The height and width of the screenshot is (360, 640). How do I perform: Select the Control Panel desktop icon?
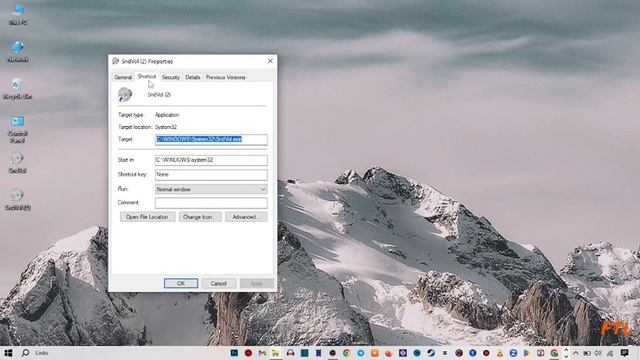click(18, 129)
